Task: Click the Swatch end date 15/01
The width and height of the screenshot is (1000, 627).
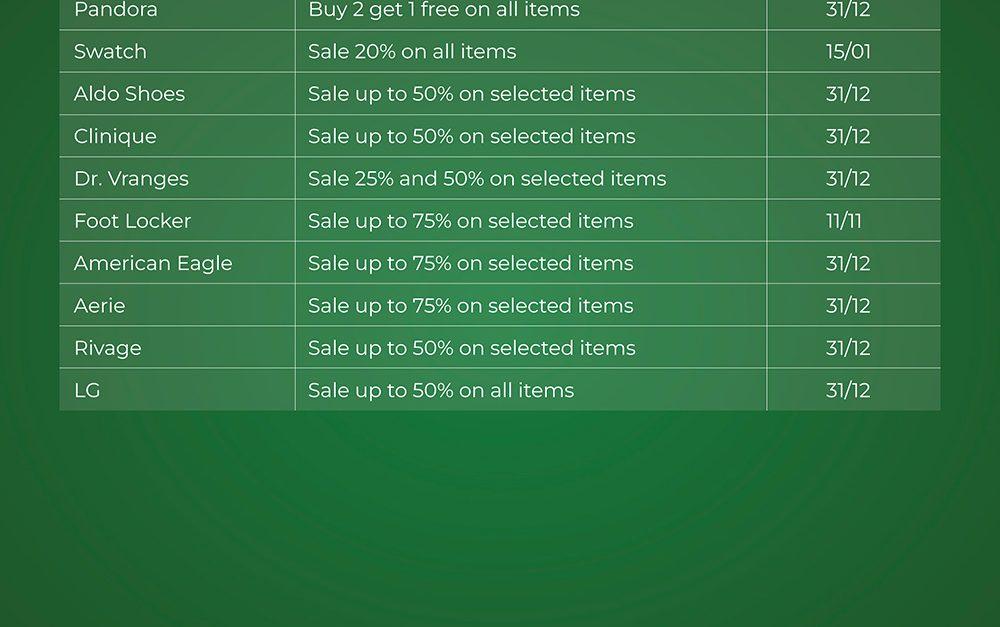Action: [x=848, y=51]
